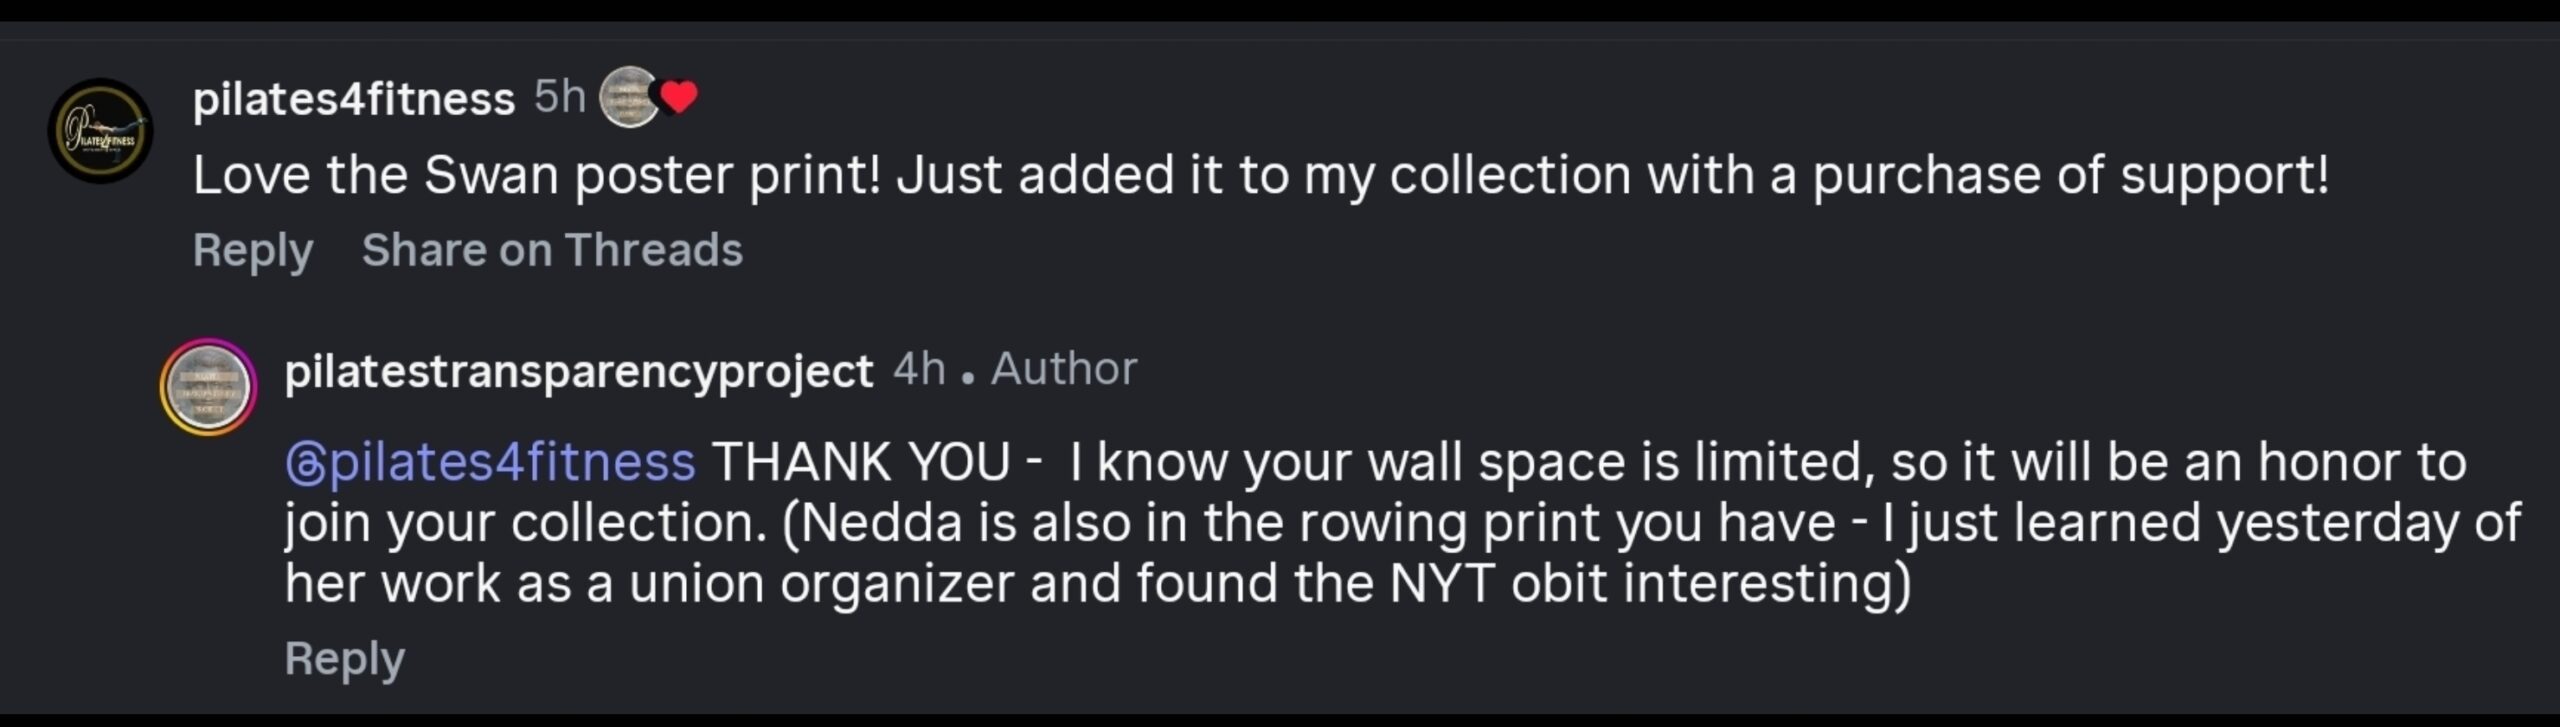The width and height of the screenshot is (2560, 727).
Task: Click the 4h timestamp
Action: [x=918, y=369]
